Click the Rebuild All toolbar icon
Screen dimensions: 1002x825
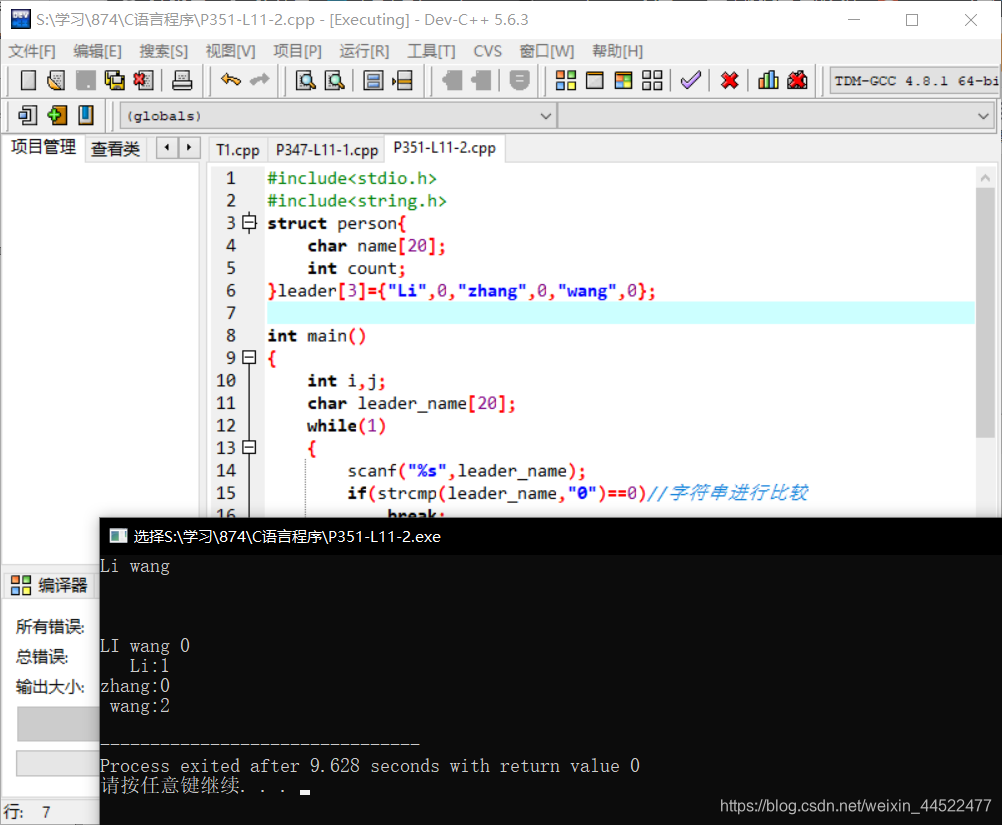click(x=652, y=81)
